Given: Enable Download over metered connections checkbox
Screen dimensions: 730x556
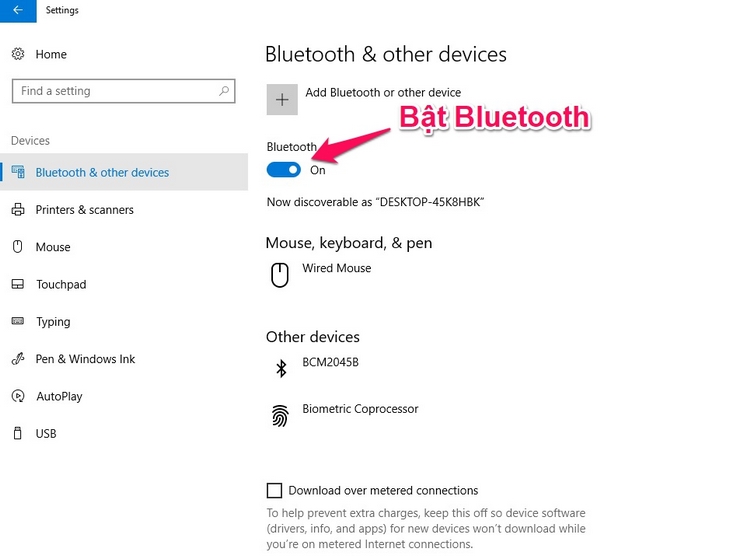Looking at the screenshot, I should (274, 490).
